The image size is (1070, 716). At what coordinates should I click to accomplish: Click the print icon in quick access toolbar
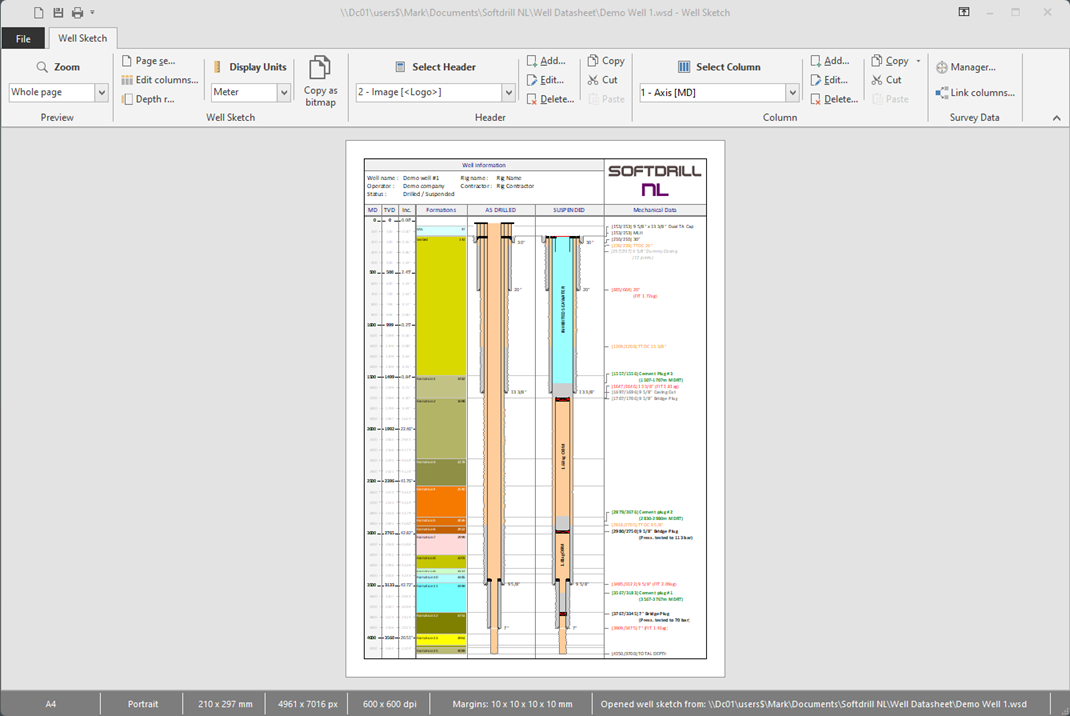(77, 13)
